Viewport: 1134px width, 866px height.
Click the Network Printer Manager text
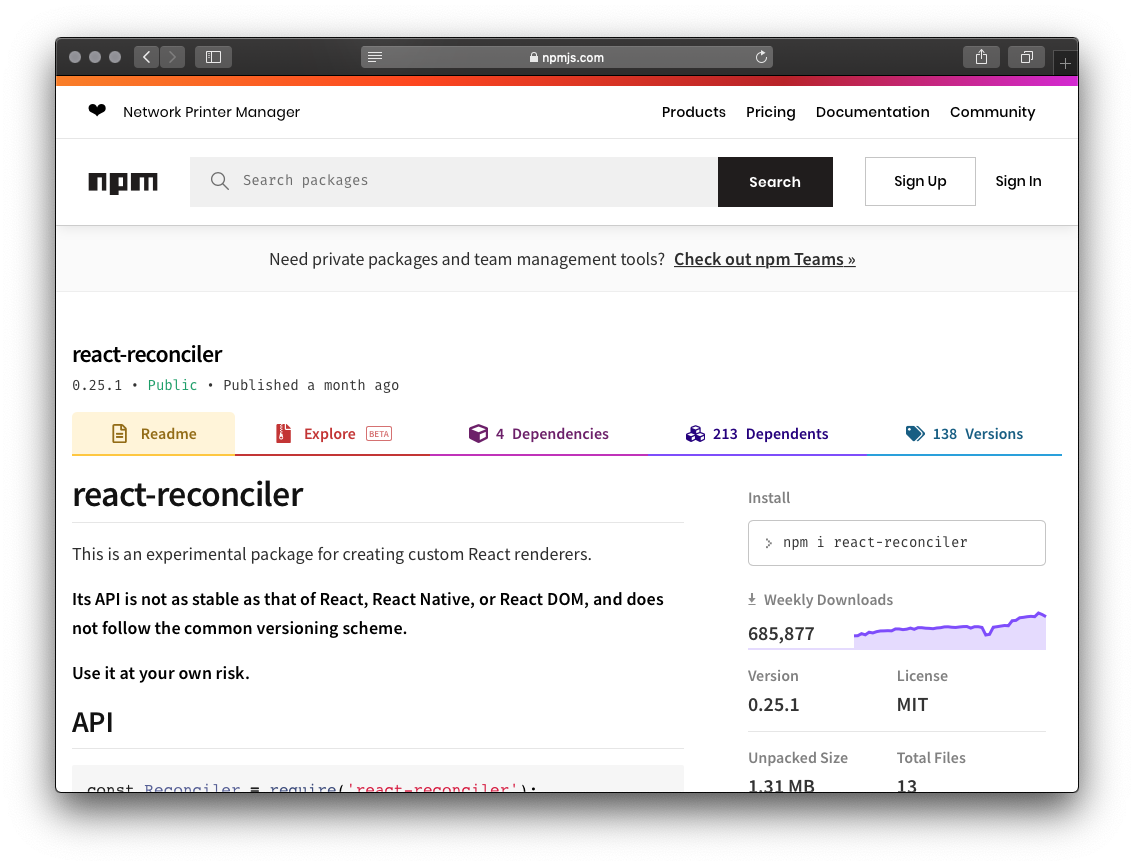point(211,112)
